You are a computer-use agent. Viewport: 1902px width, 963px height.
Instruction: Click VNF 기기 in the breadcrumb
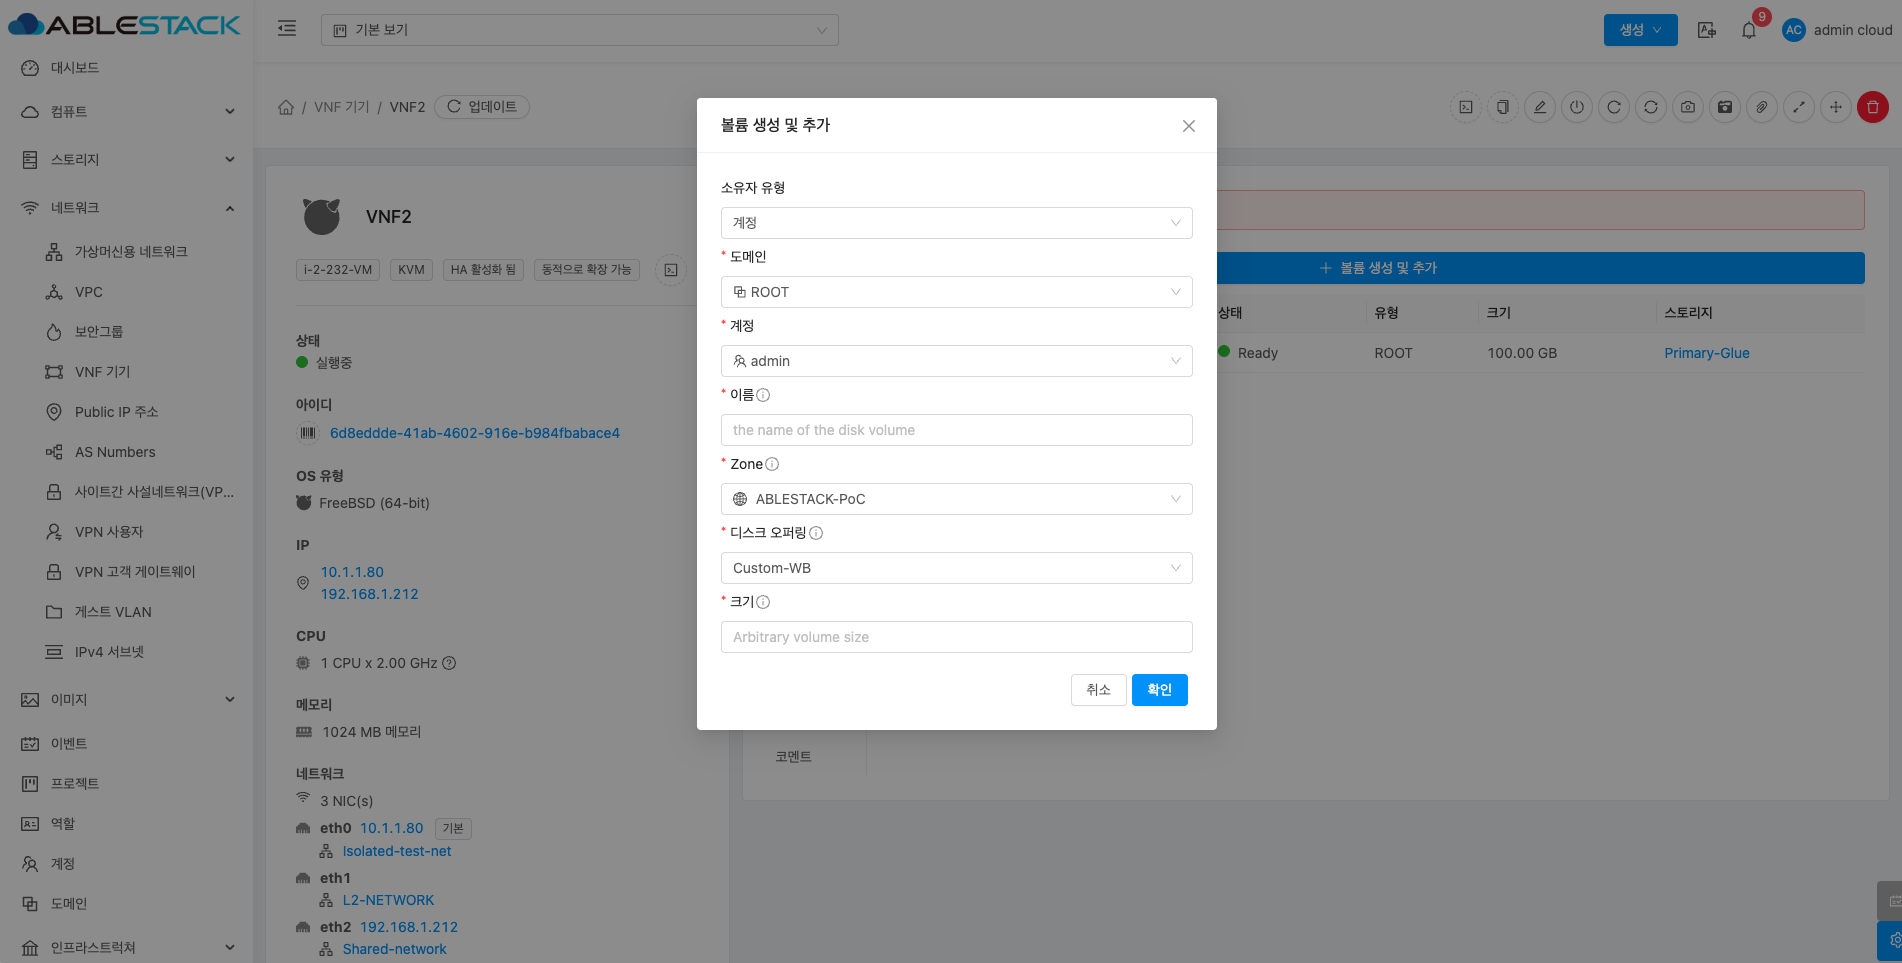click(x=342, y=107)
